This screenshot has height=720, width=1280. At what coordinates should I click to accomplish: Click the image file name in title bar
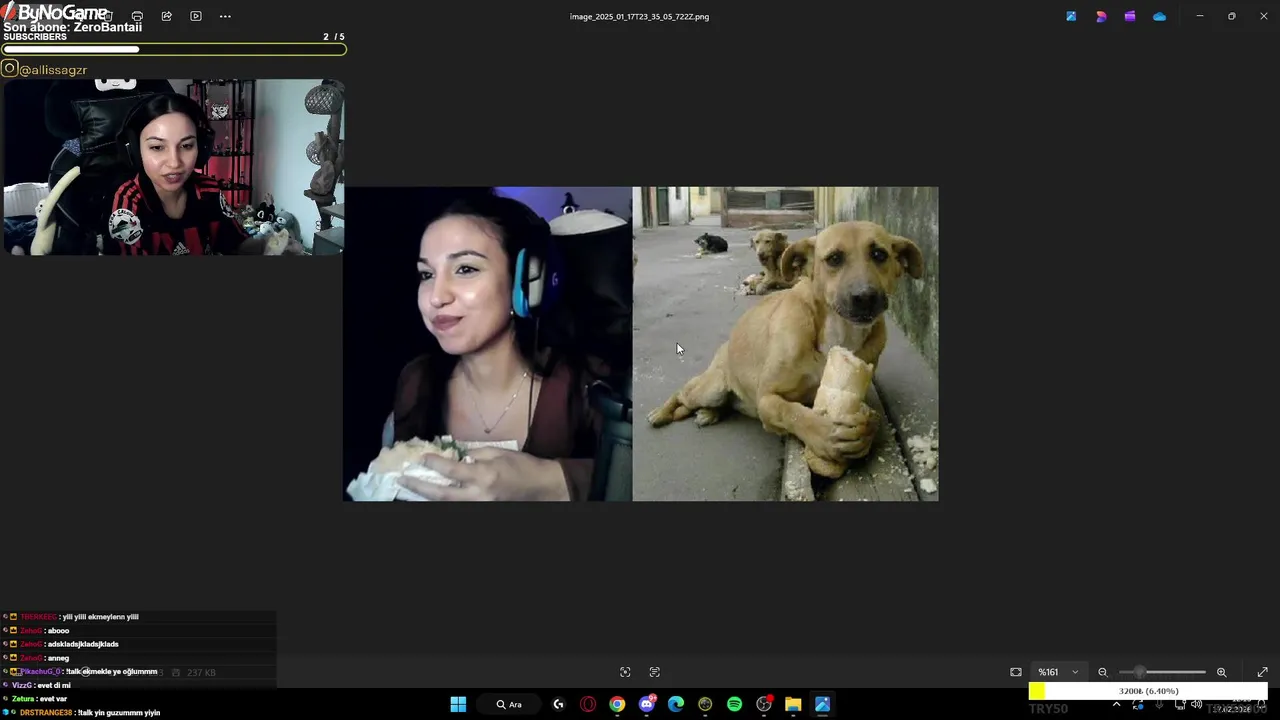click(639, 16)
